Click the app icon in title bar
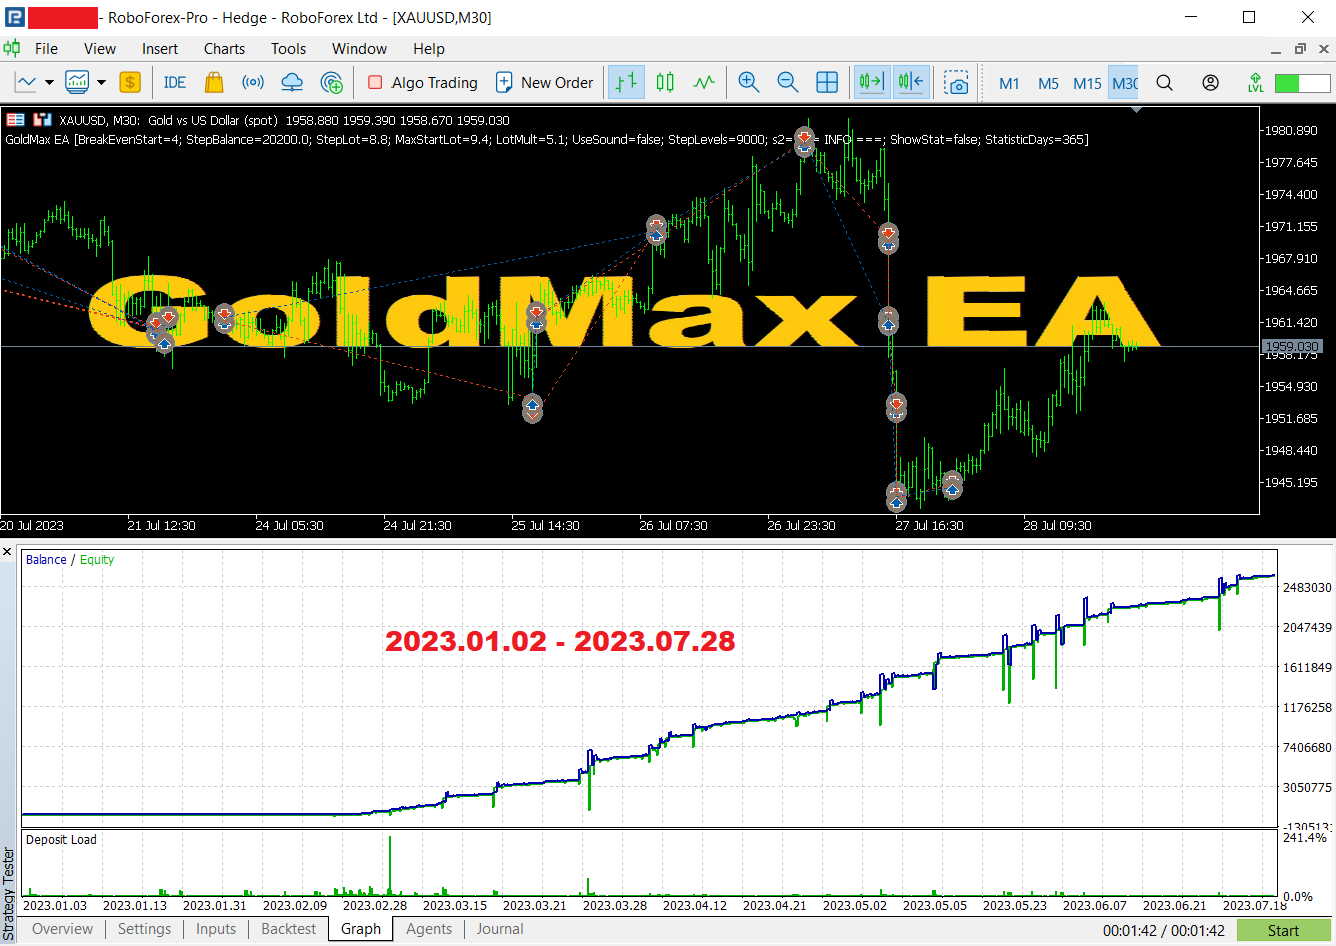This screenshot has height=946, width=1336. (14, 17)
